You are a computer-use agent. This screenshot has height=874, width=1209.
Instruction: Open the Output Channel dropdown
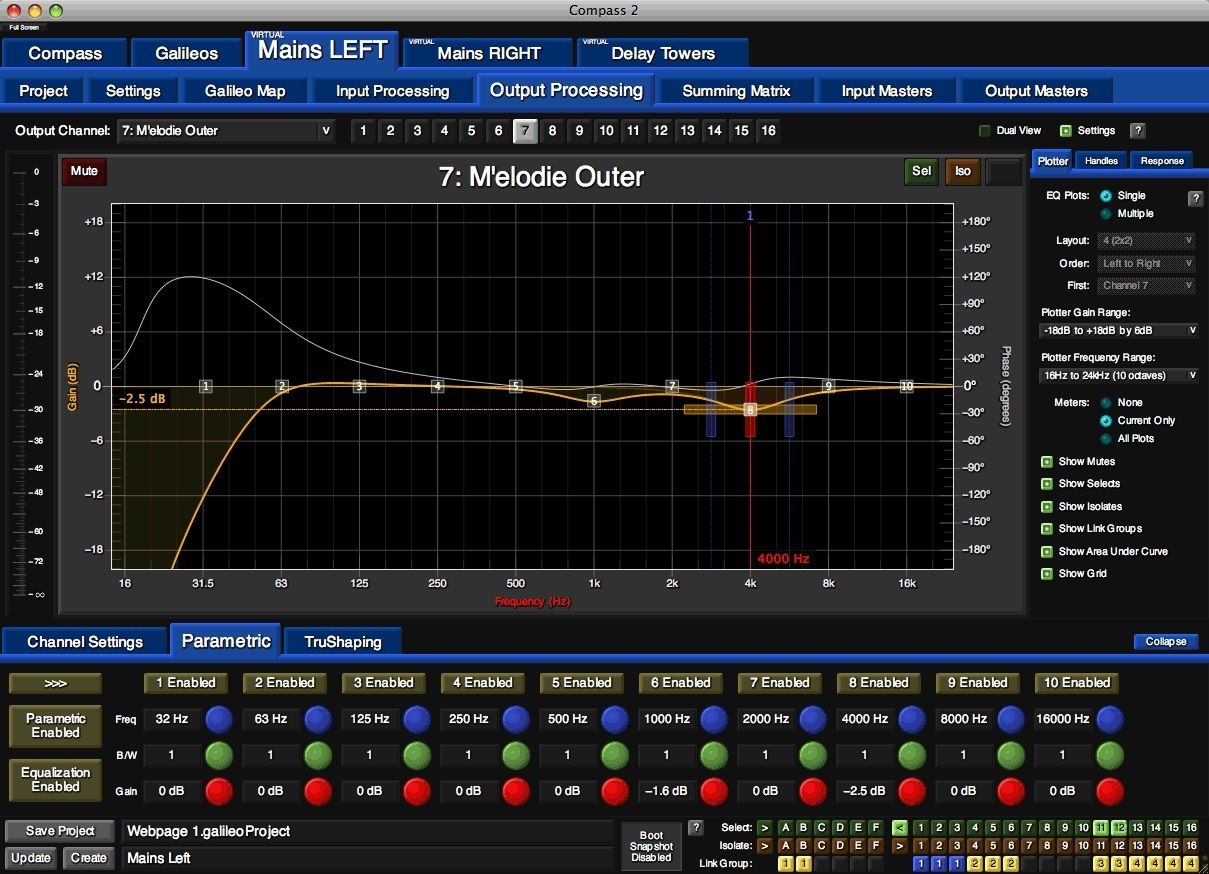coord(225,131)
